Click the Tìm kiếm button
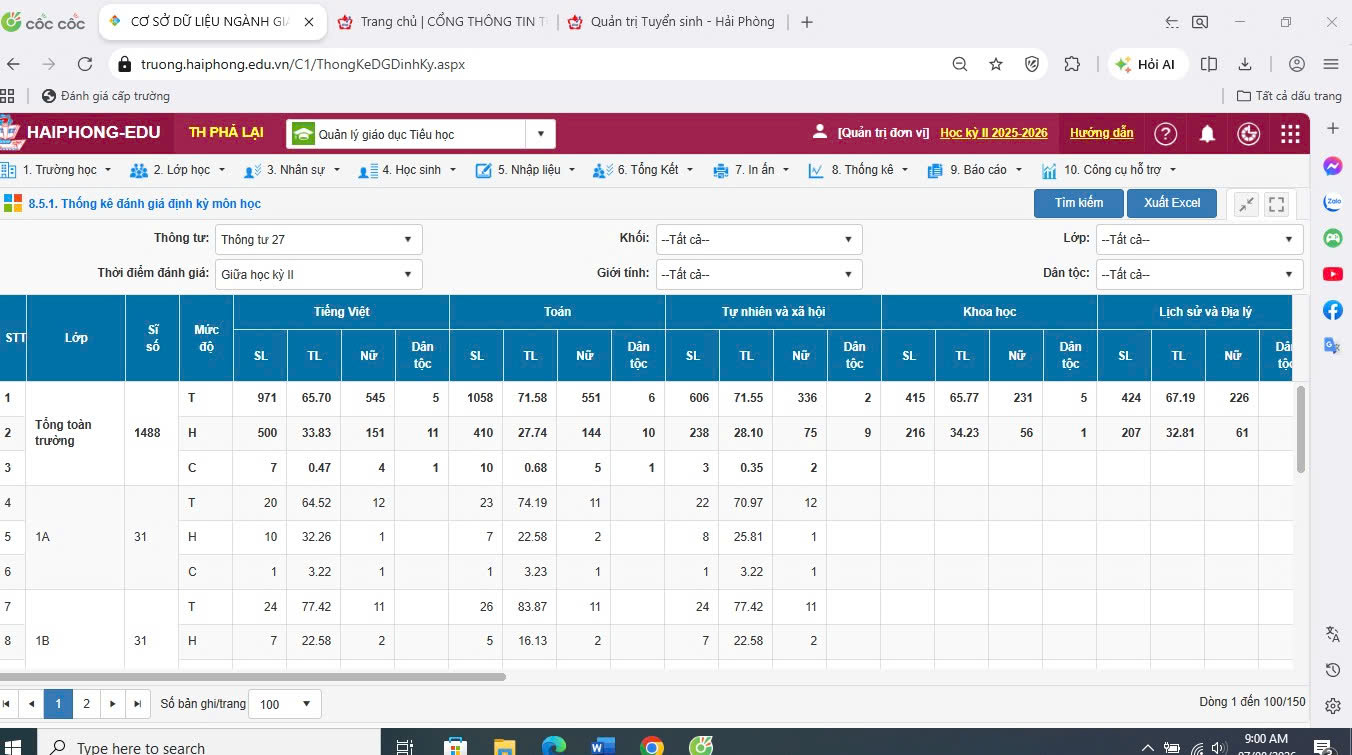Screen dimensions: 1352x755 tap(1079, 203)
